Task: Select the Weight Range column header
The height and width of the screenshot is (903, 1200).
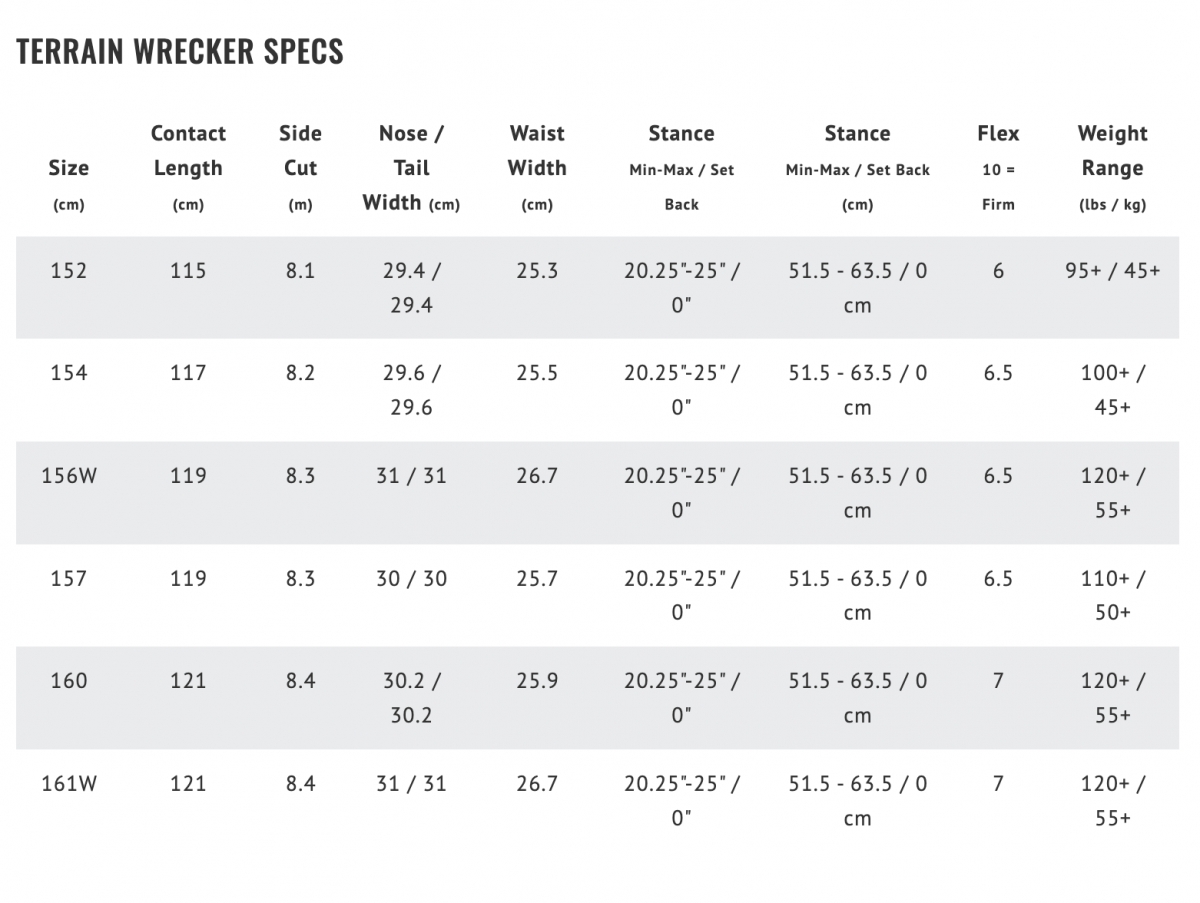Action: 1112,168
